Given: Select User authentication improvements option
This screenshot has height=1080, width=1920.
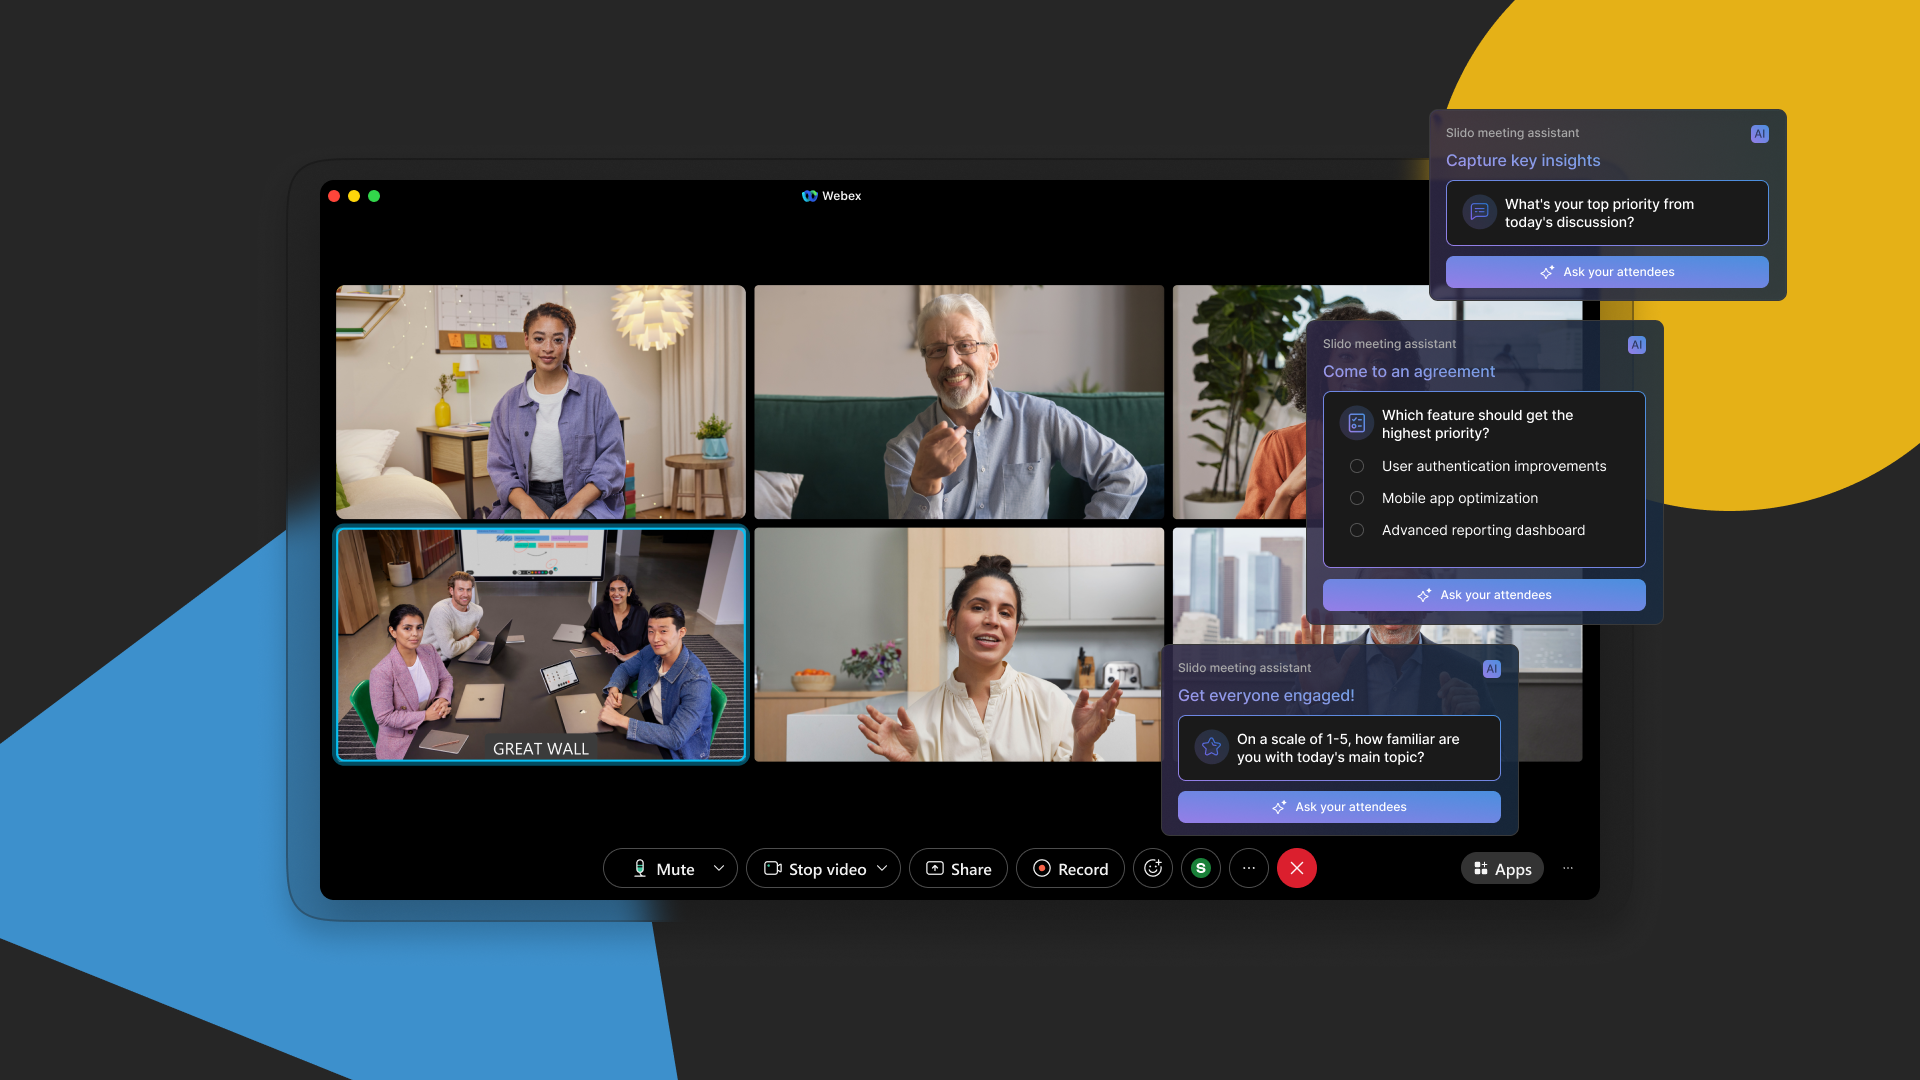Looking at the screenshot, I should [x=1357, y=466].
